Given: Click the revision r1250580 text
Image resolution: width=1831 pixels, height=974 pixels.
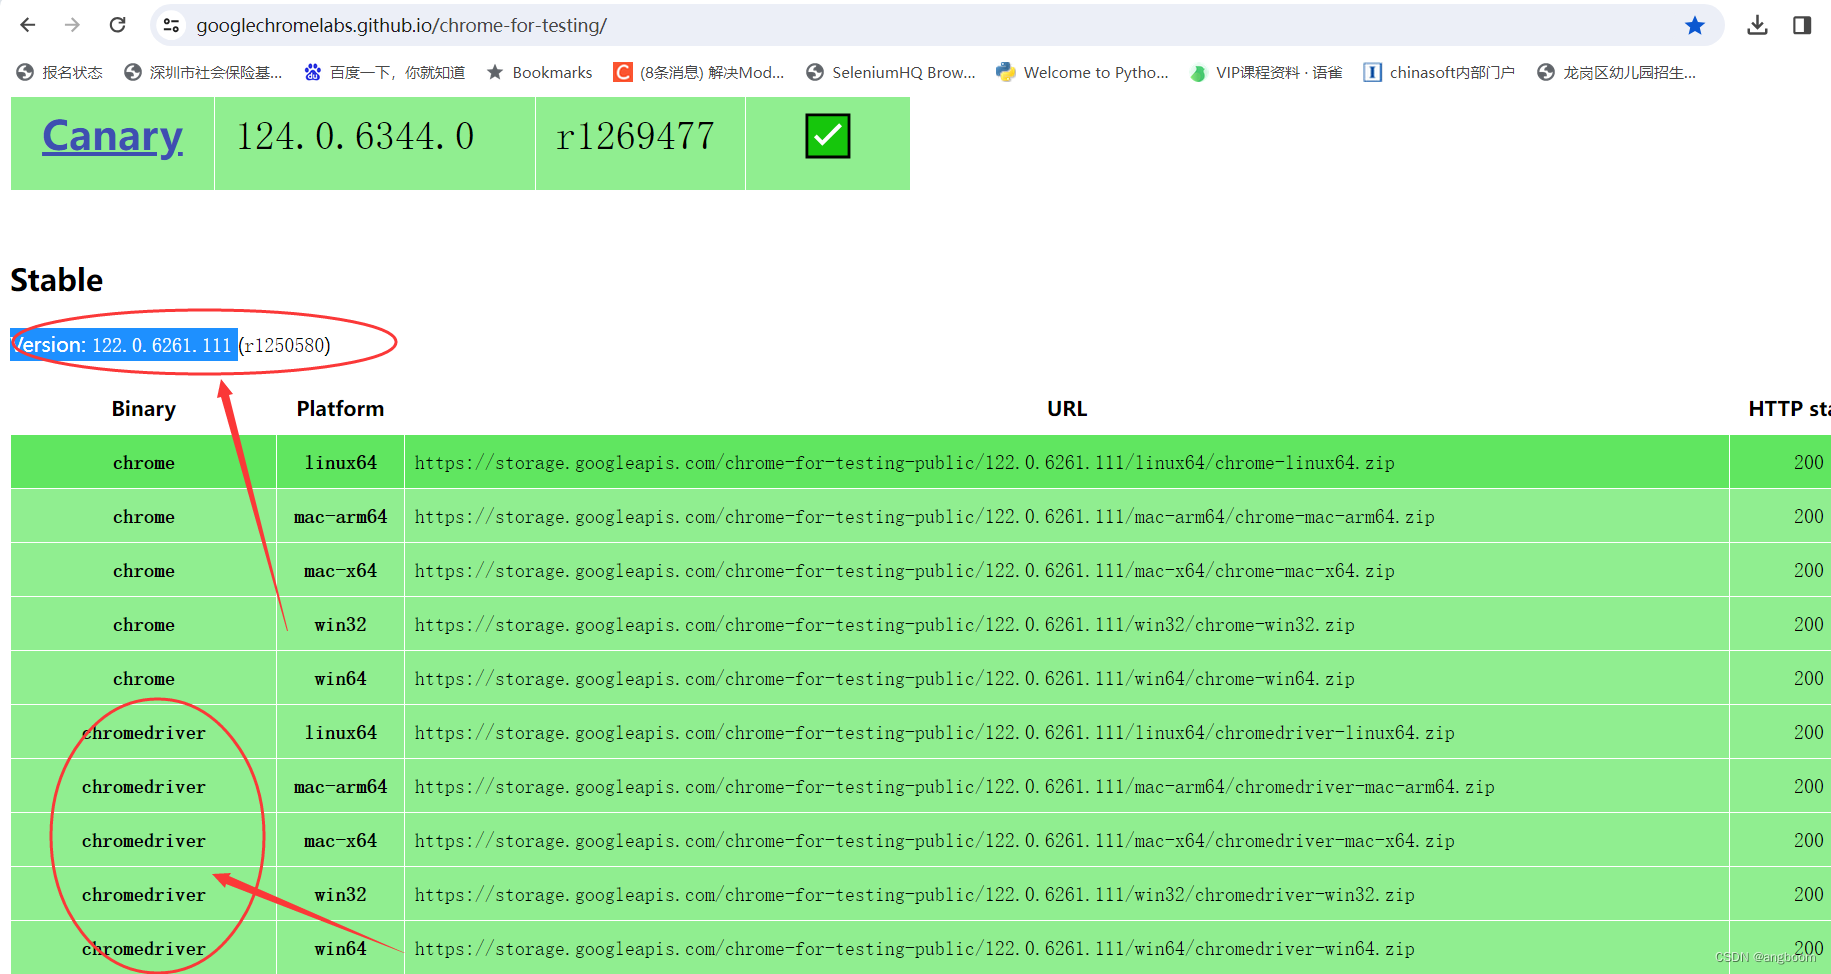Looking at the screenshot, I should click(285, 345).
